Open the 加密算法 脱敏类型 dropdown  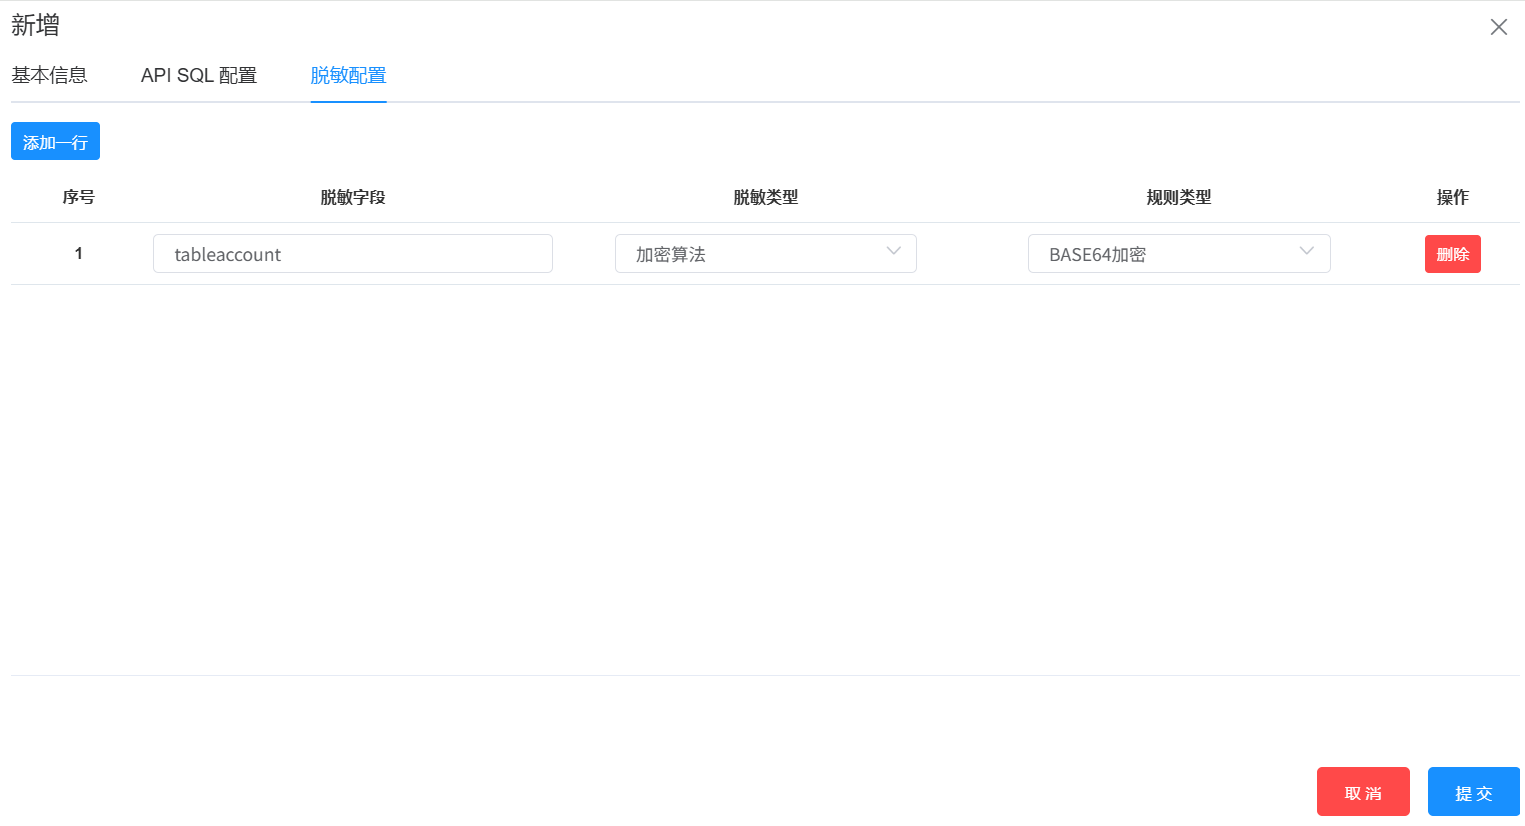[750, 254]
